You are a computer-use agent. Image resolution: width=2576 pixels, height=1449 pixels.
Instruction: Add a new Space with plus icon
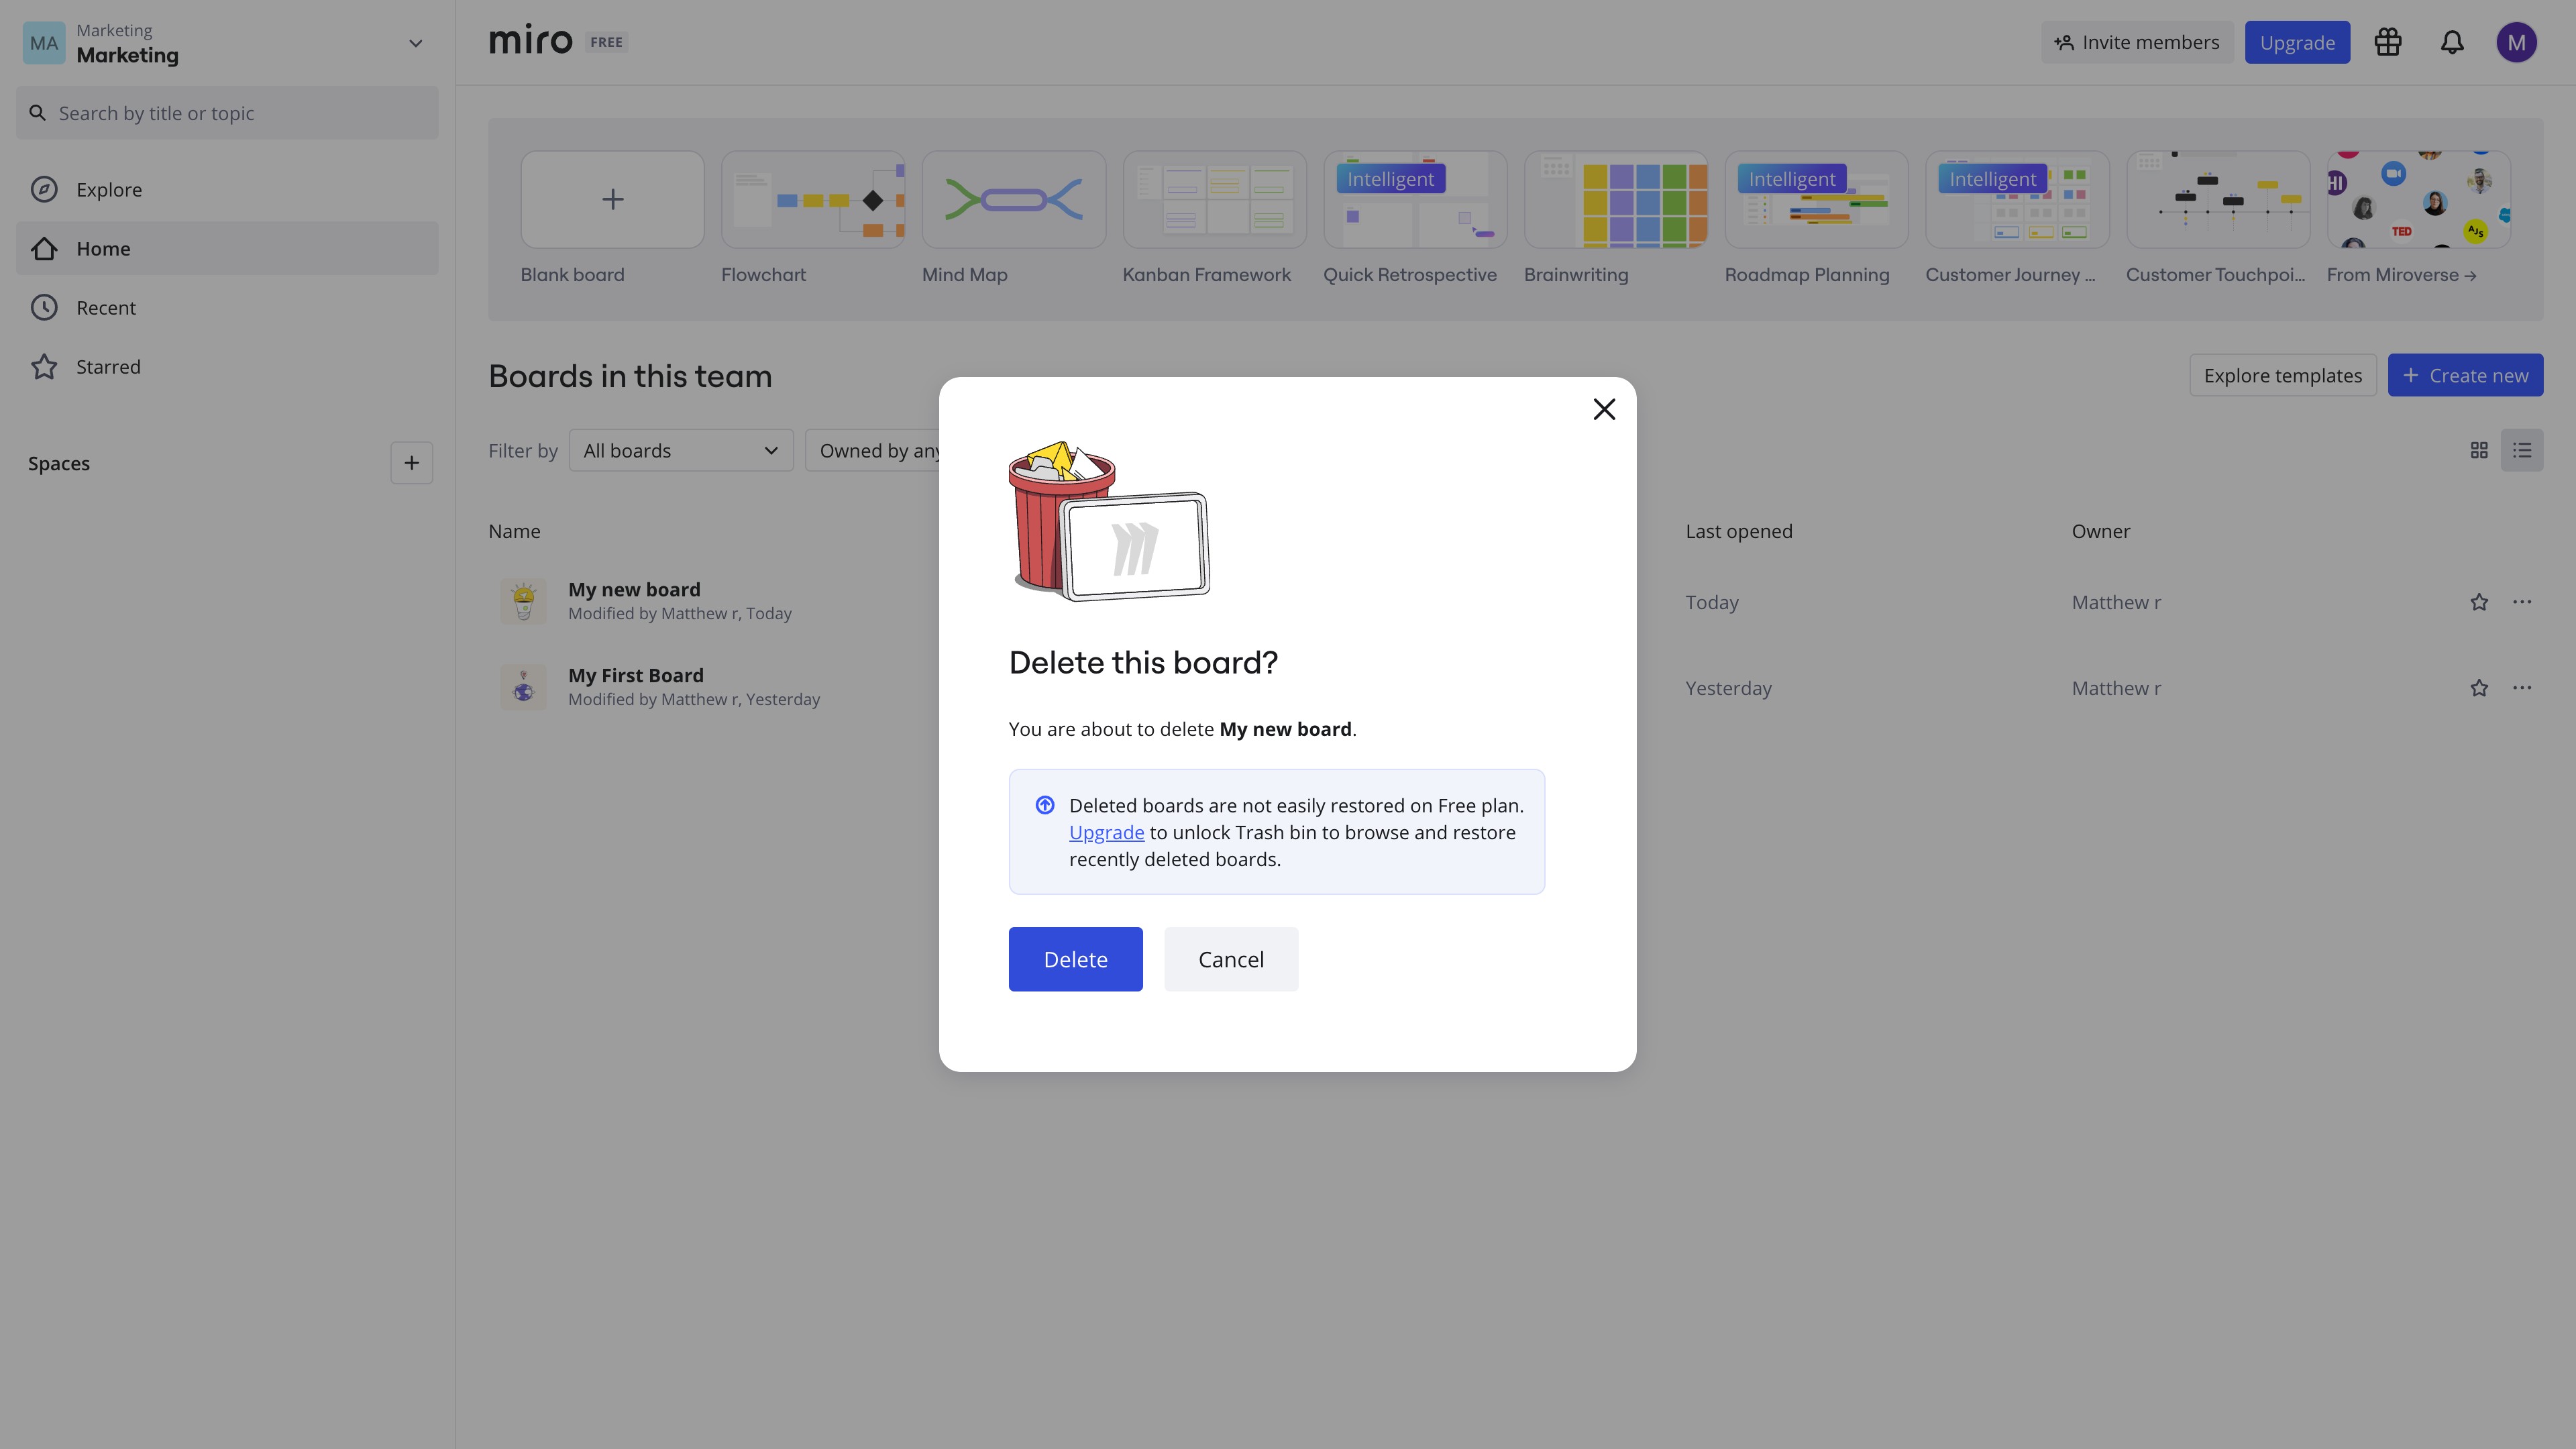coord(411,463)
